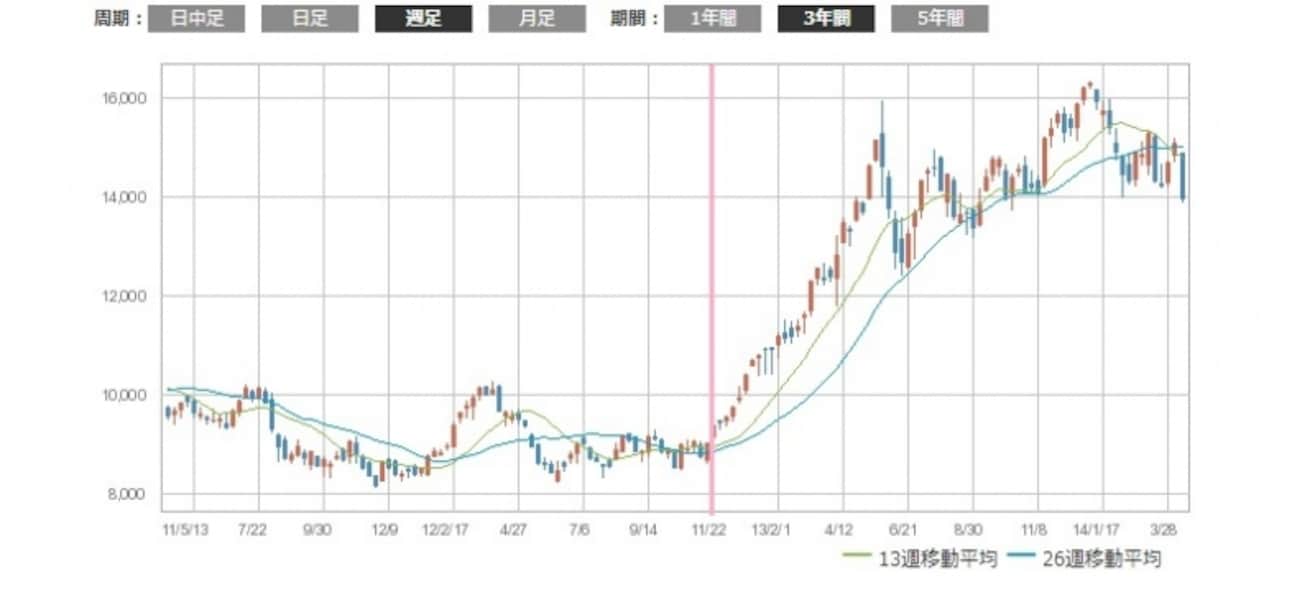The image size is (1315, 600).
Task: Switch chart period to 日中足 (intraday)
Action: click(197, 18)
